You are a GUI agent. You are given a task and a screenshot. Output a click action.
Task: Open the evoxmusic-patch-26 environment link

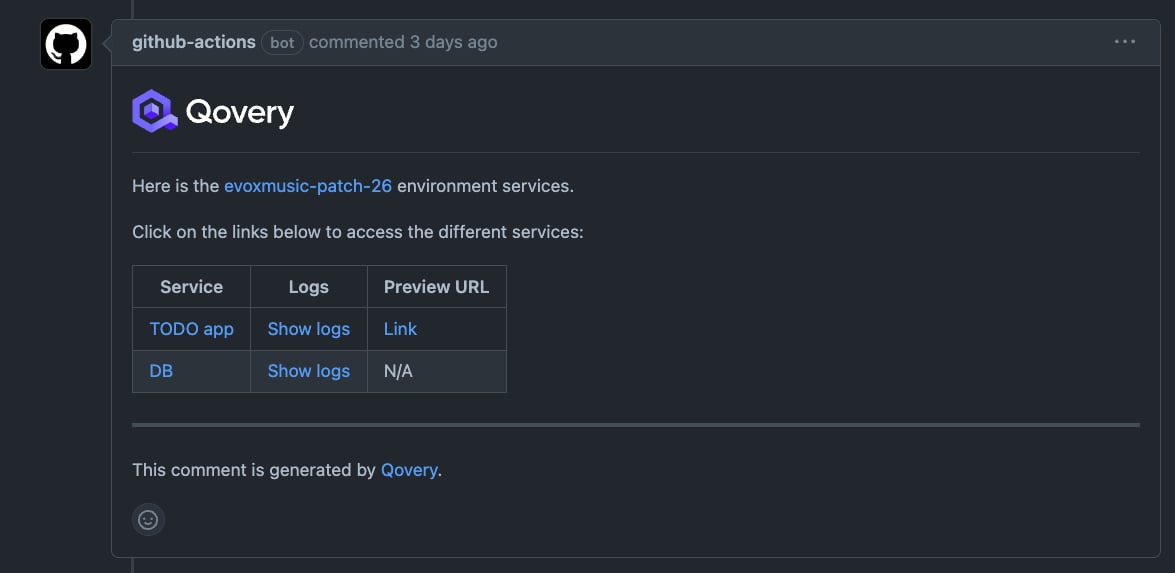click(308, 186)
